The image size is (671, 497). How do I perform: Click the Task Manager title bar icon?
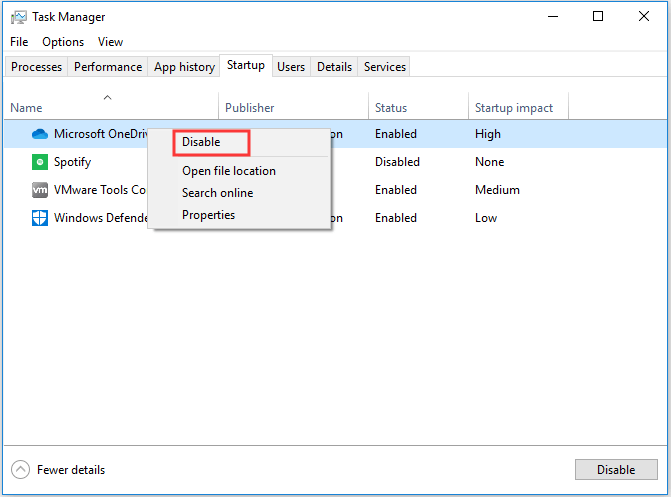(19, 17)
